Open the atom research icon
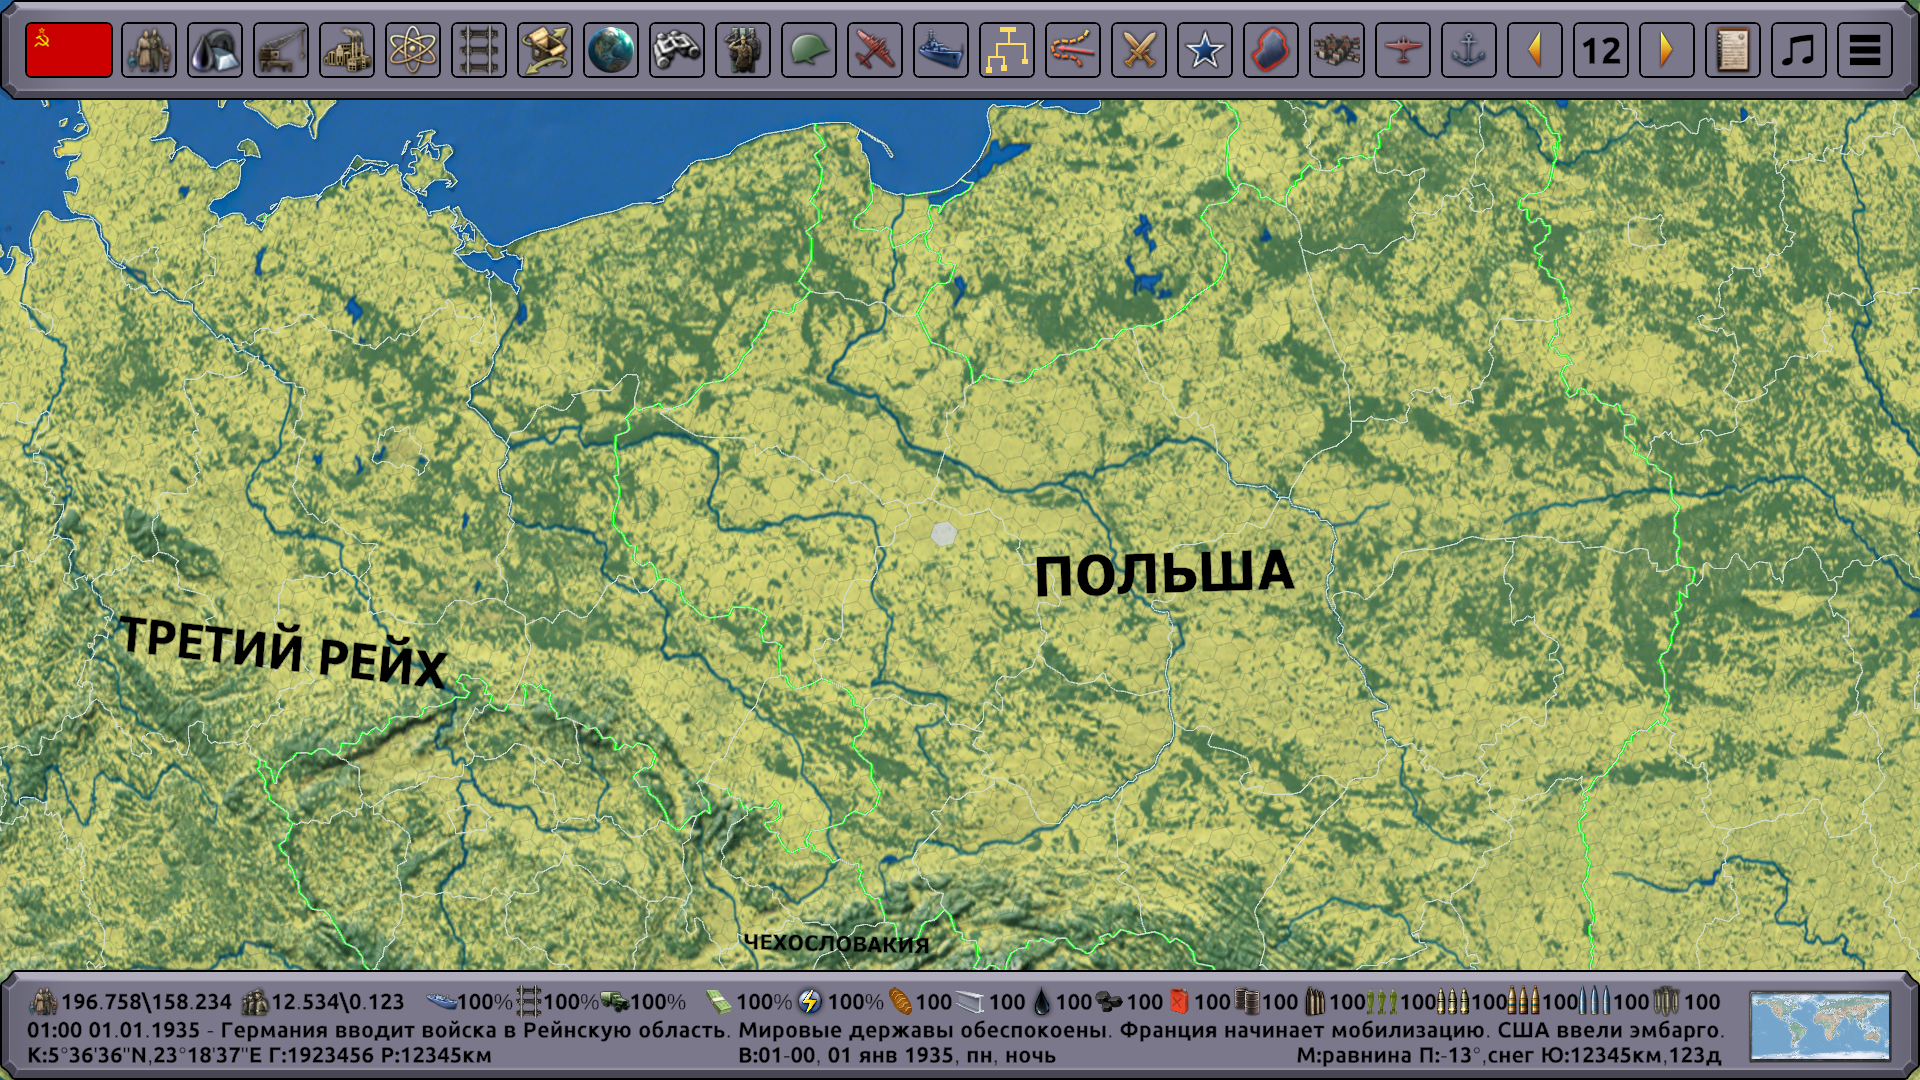1920x1080 pixels. pos(413,50)
